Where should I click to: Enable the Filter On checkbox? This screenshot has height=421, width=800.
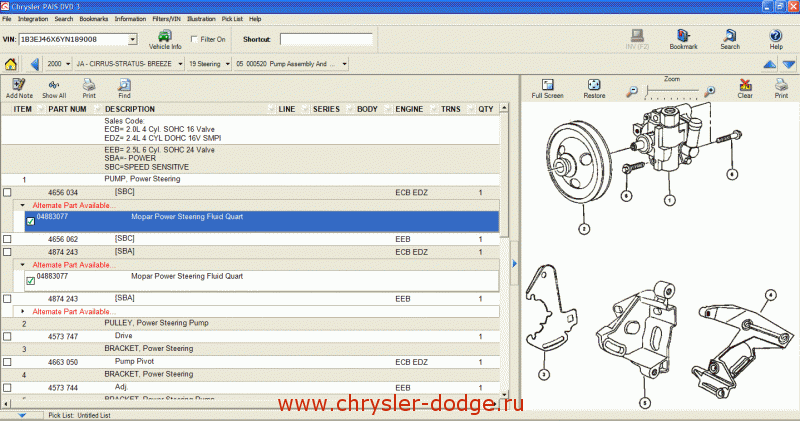194,39
